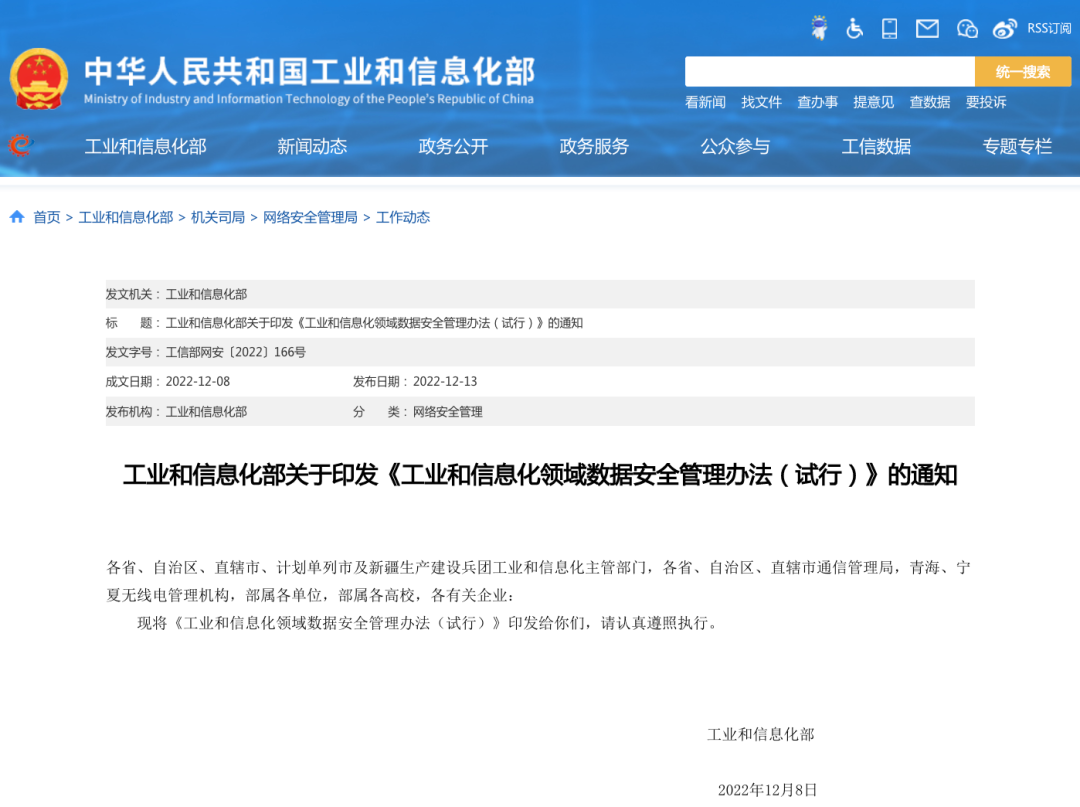Click inside the search input box
The width and height of the screenshot is (1080, 807).
point(830,71)
